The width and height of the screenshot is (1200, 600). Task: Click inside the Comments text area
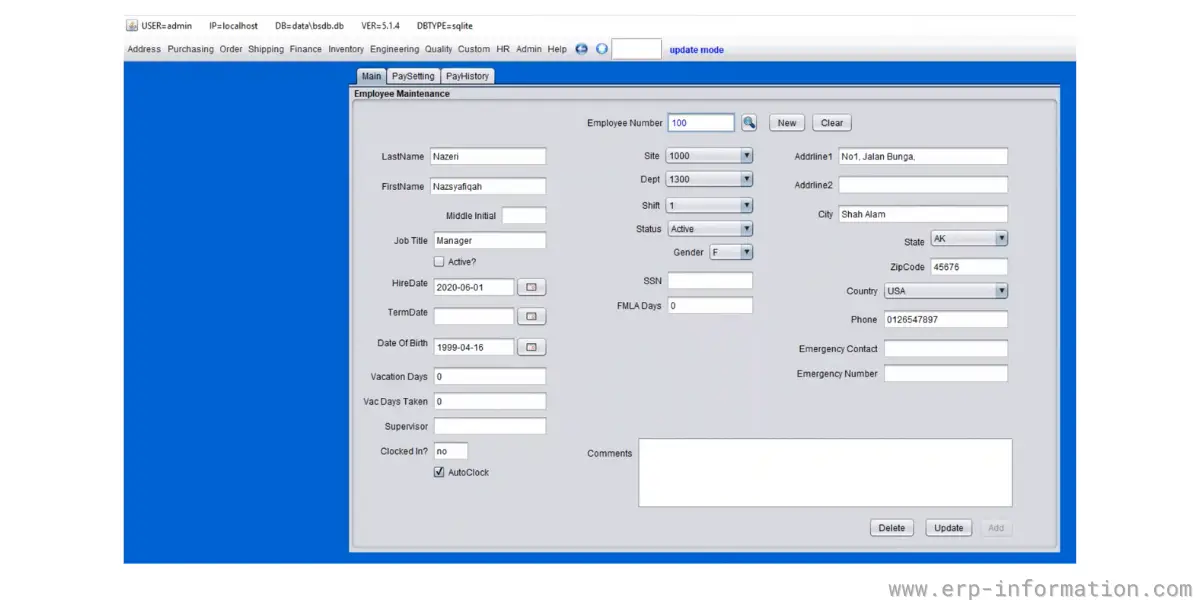tap(825, 472)
